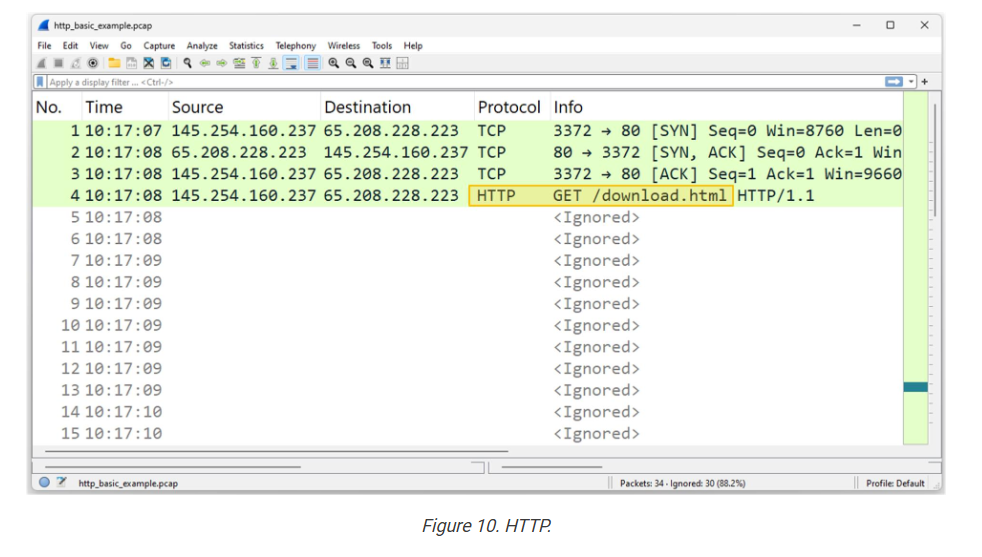
Task: Click the Find packet magnifier icon
Action: [x=187, y=63]
